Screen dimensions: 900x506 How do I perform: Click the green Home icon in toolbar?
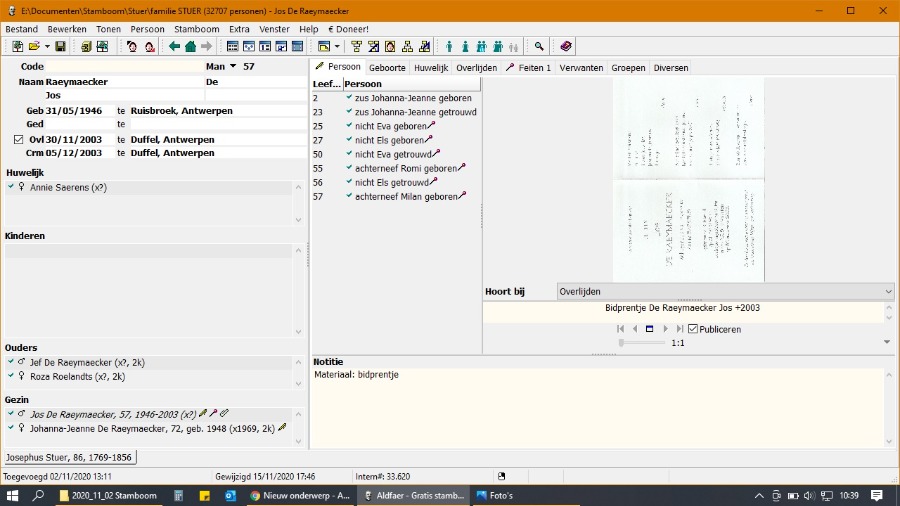coord(190,47)
